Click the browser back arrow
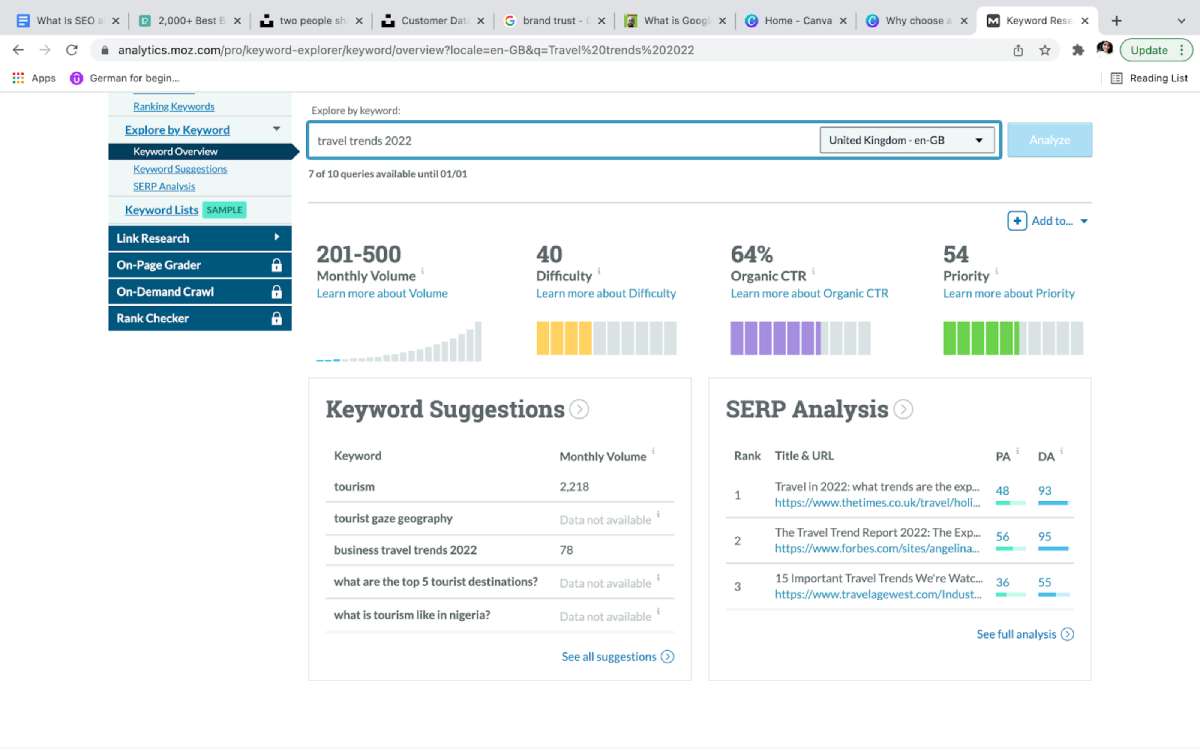The height and width of the screenshot is (750, 1200). (x=18, y=50)
